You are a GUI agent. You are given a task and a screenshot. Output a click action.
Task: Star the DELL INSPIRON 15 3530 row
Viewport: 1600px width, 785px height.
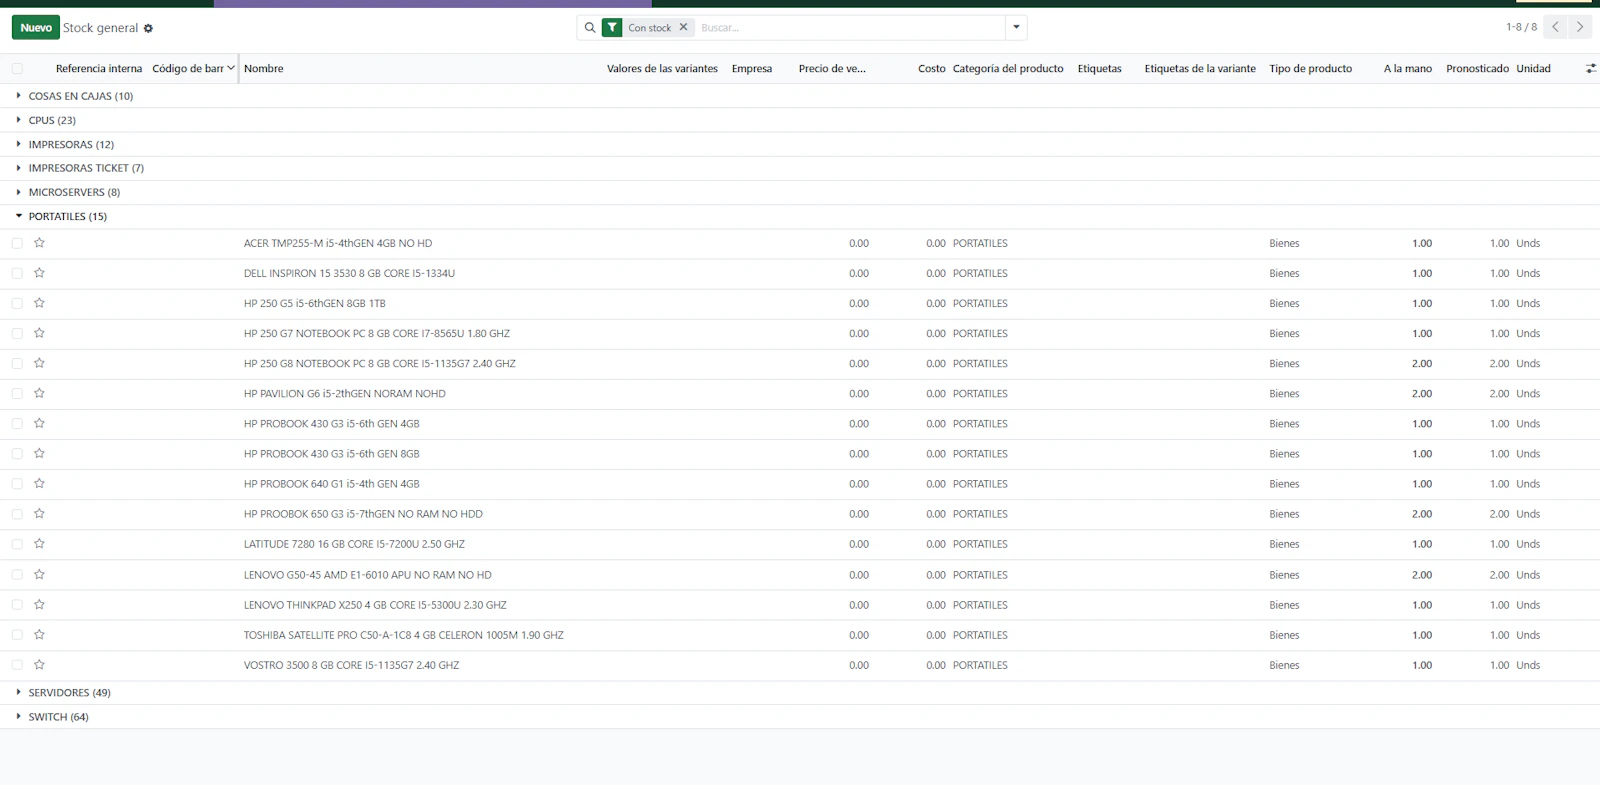tap(40, 273)
